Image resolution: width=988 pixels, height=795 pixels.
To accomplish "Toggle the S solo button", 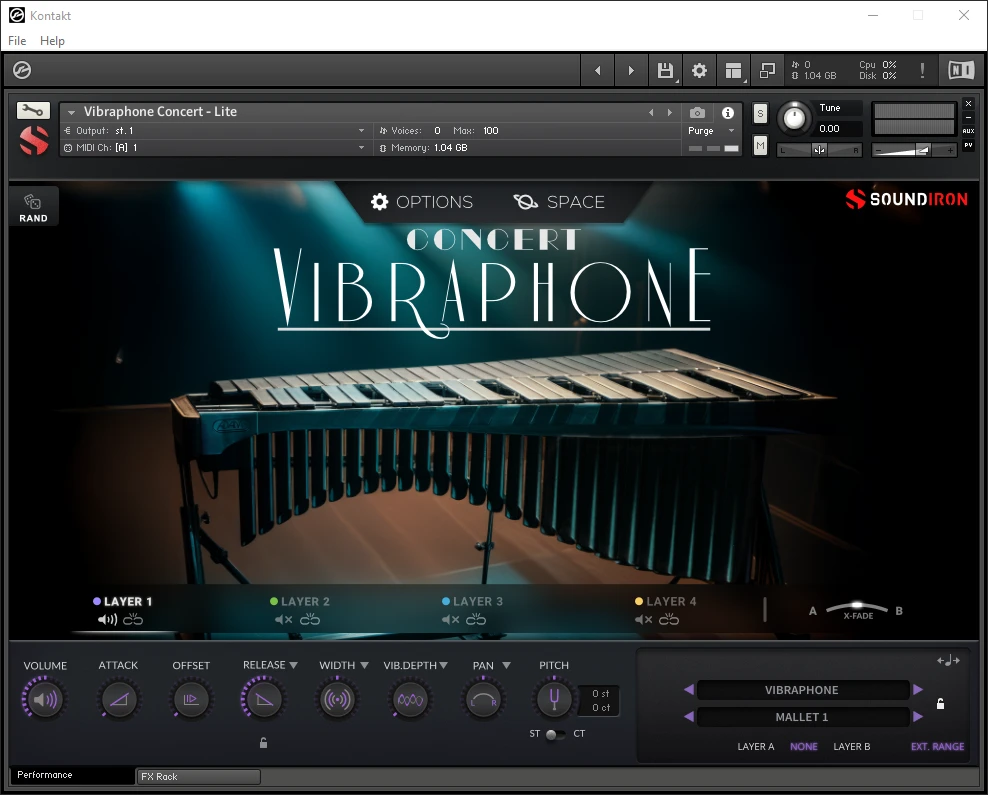I will [x=760, y=114].
